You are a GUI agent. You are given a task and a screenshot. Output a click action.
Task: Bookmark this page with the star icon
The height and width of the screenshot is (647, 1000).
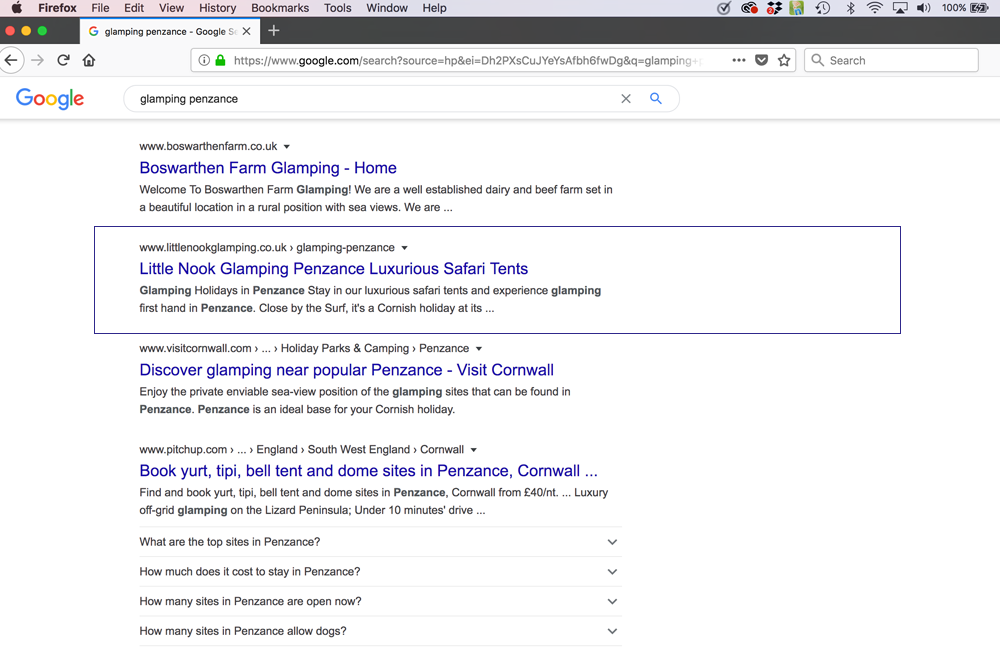coord(784,61)
